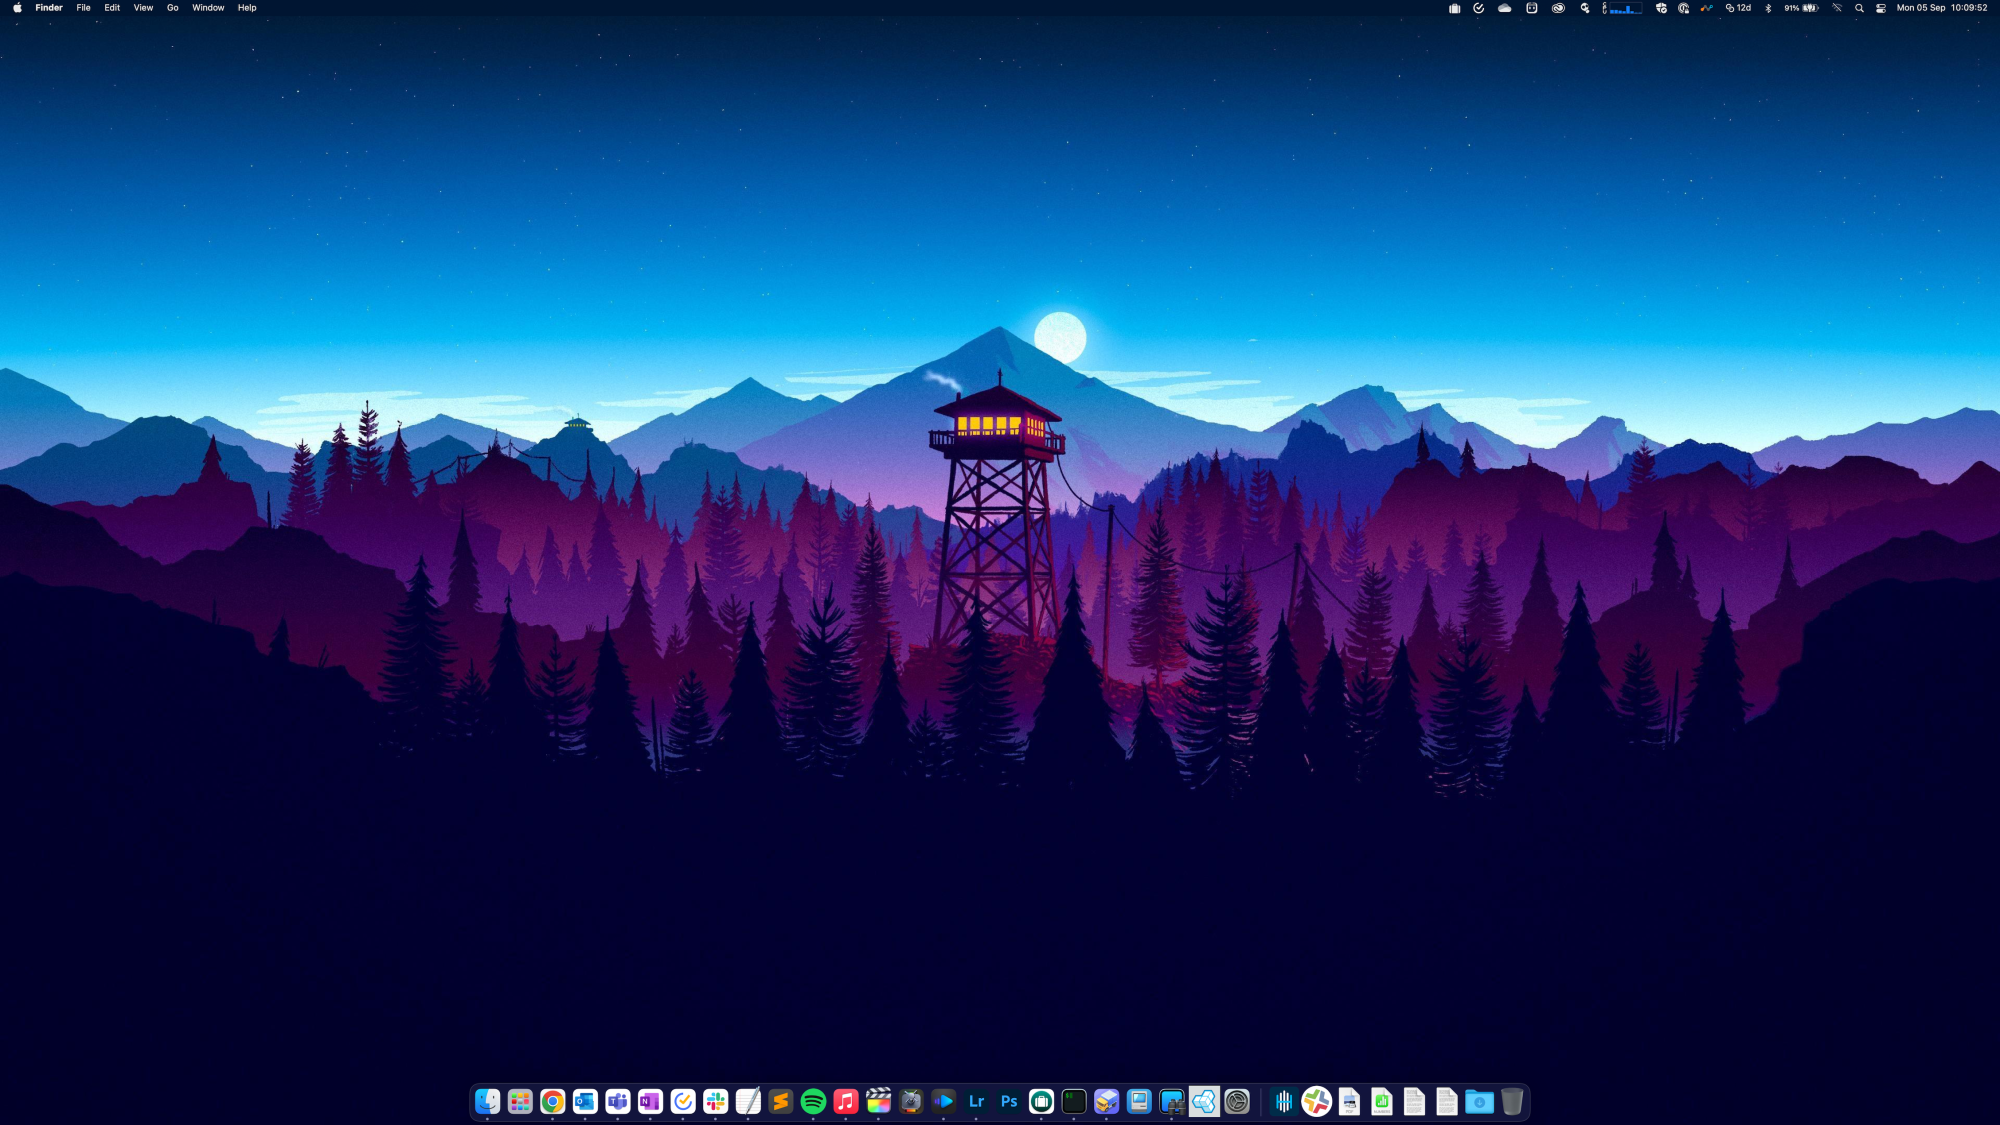Click the Bluetooth menu bar icon
The height and width of the screenshot is (1125, 2000).
pyautogui.click(x=1768, y=8)
